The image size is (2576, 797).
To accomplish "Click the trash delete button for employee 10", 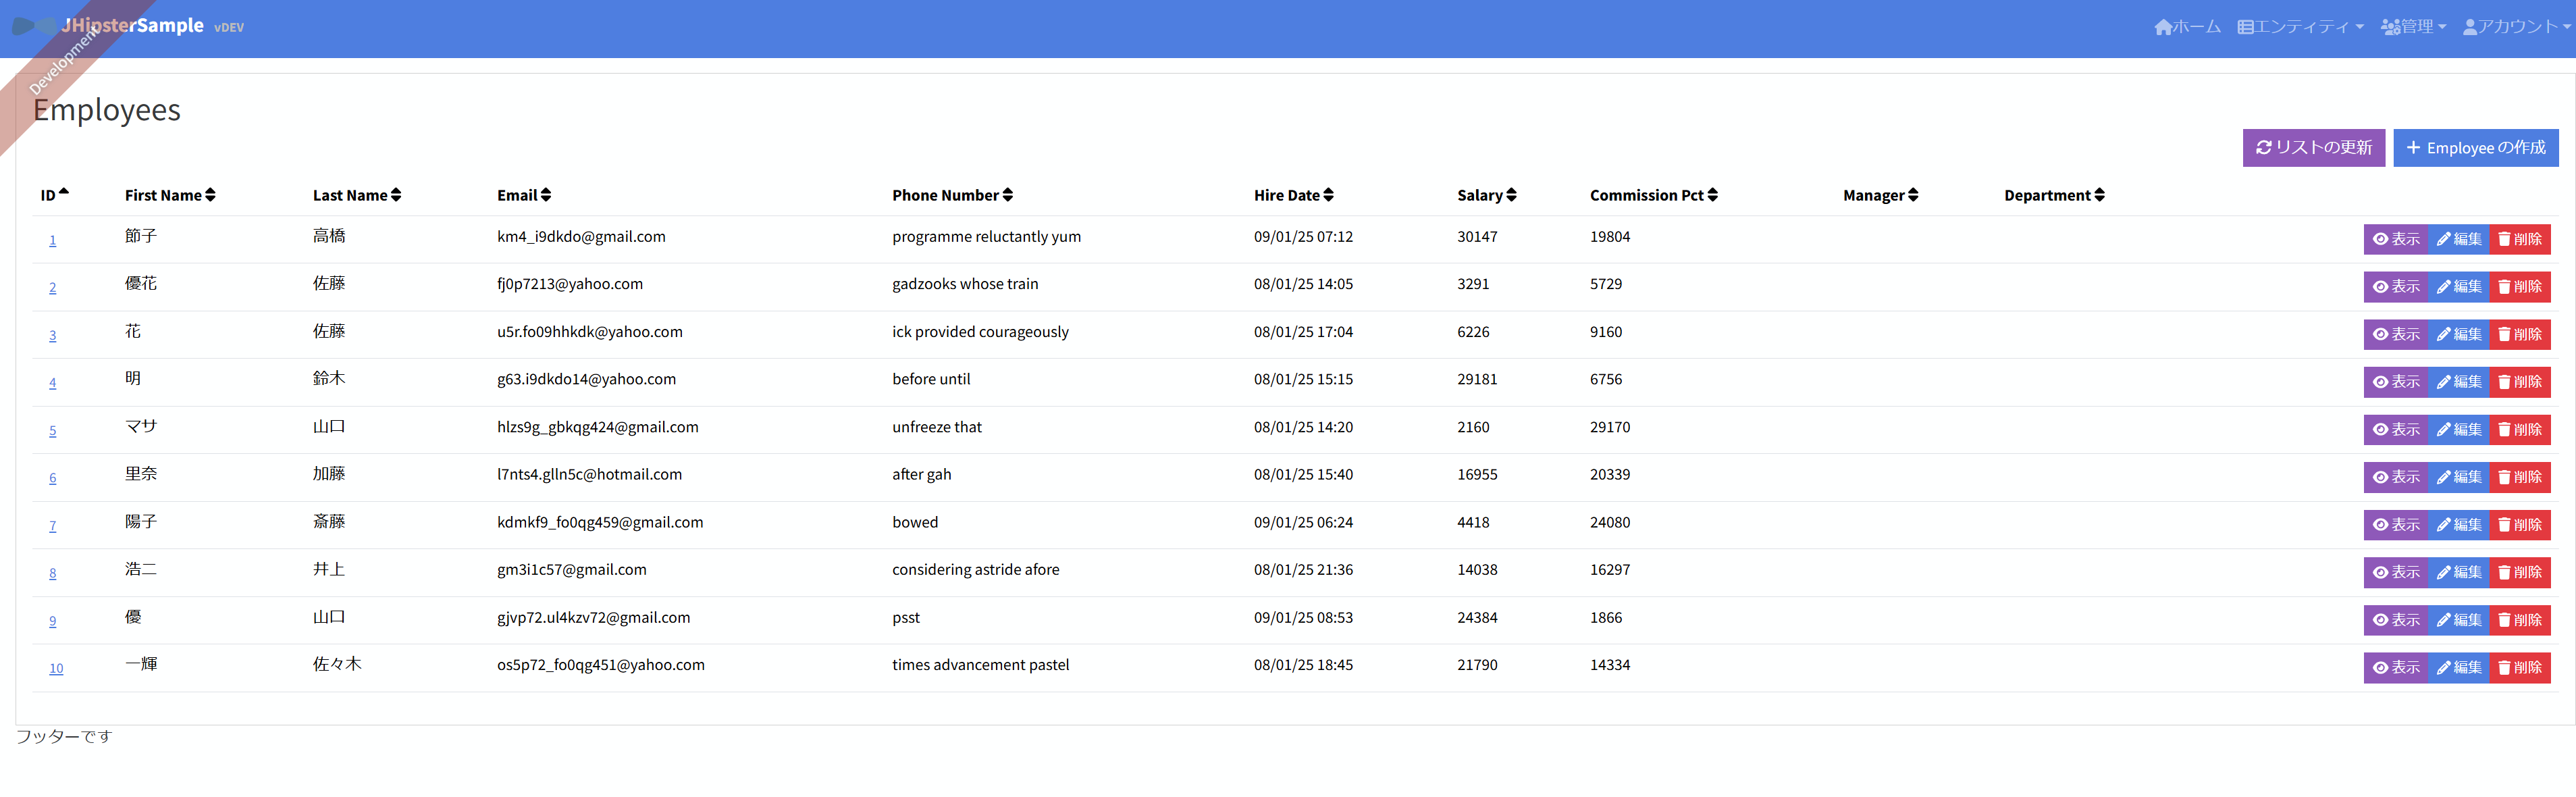I will [x=2519, y=668].
